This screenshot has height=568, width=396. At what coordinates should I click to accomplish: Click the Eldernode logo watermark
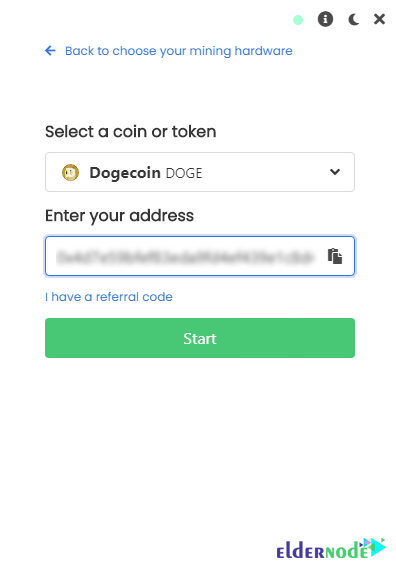pyautogui.click(x=331, y=549)
